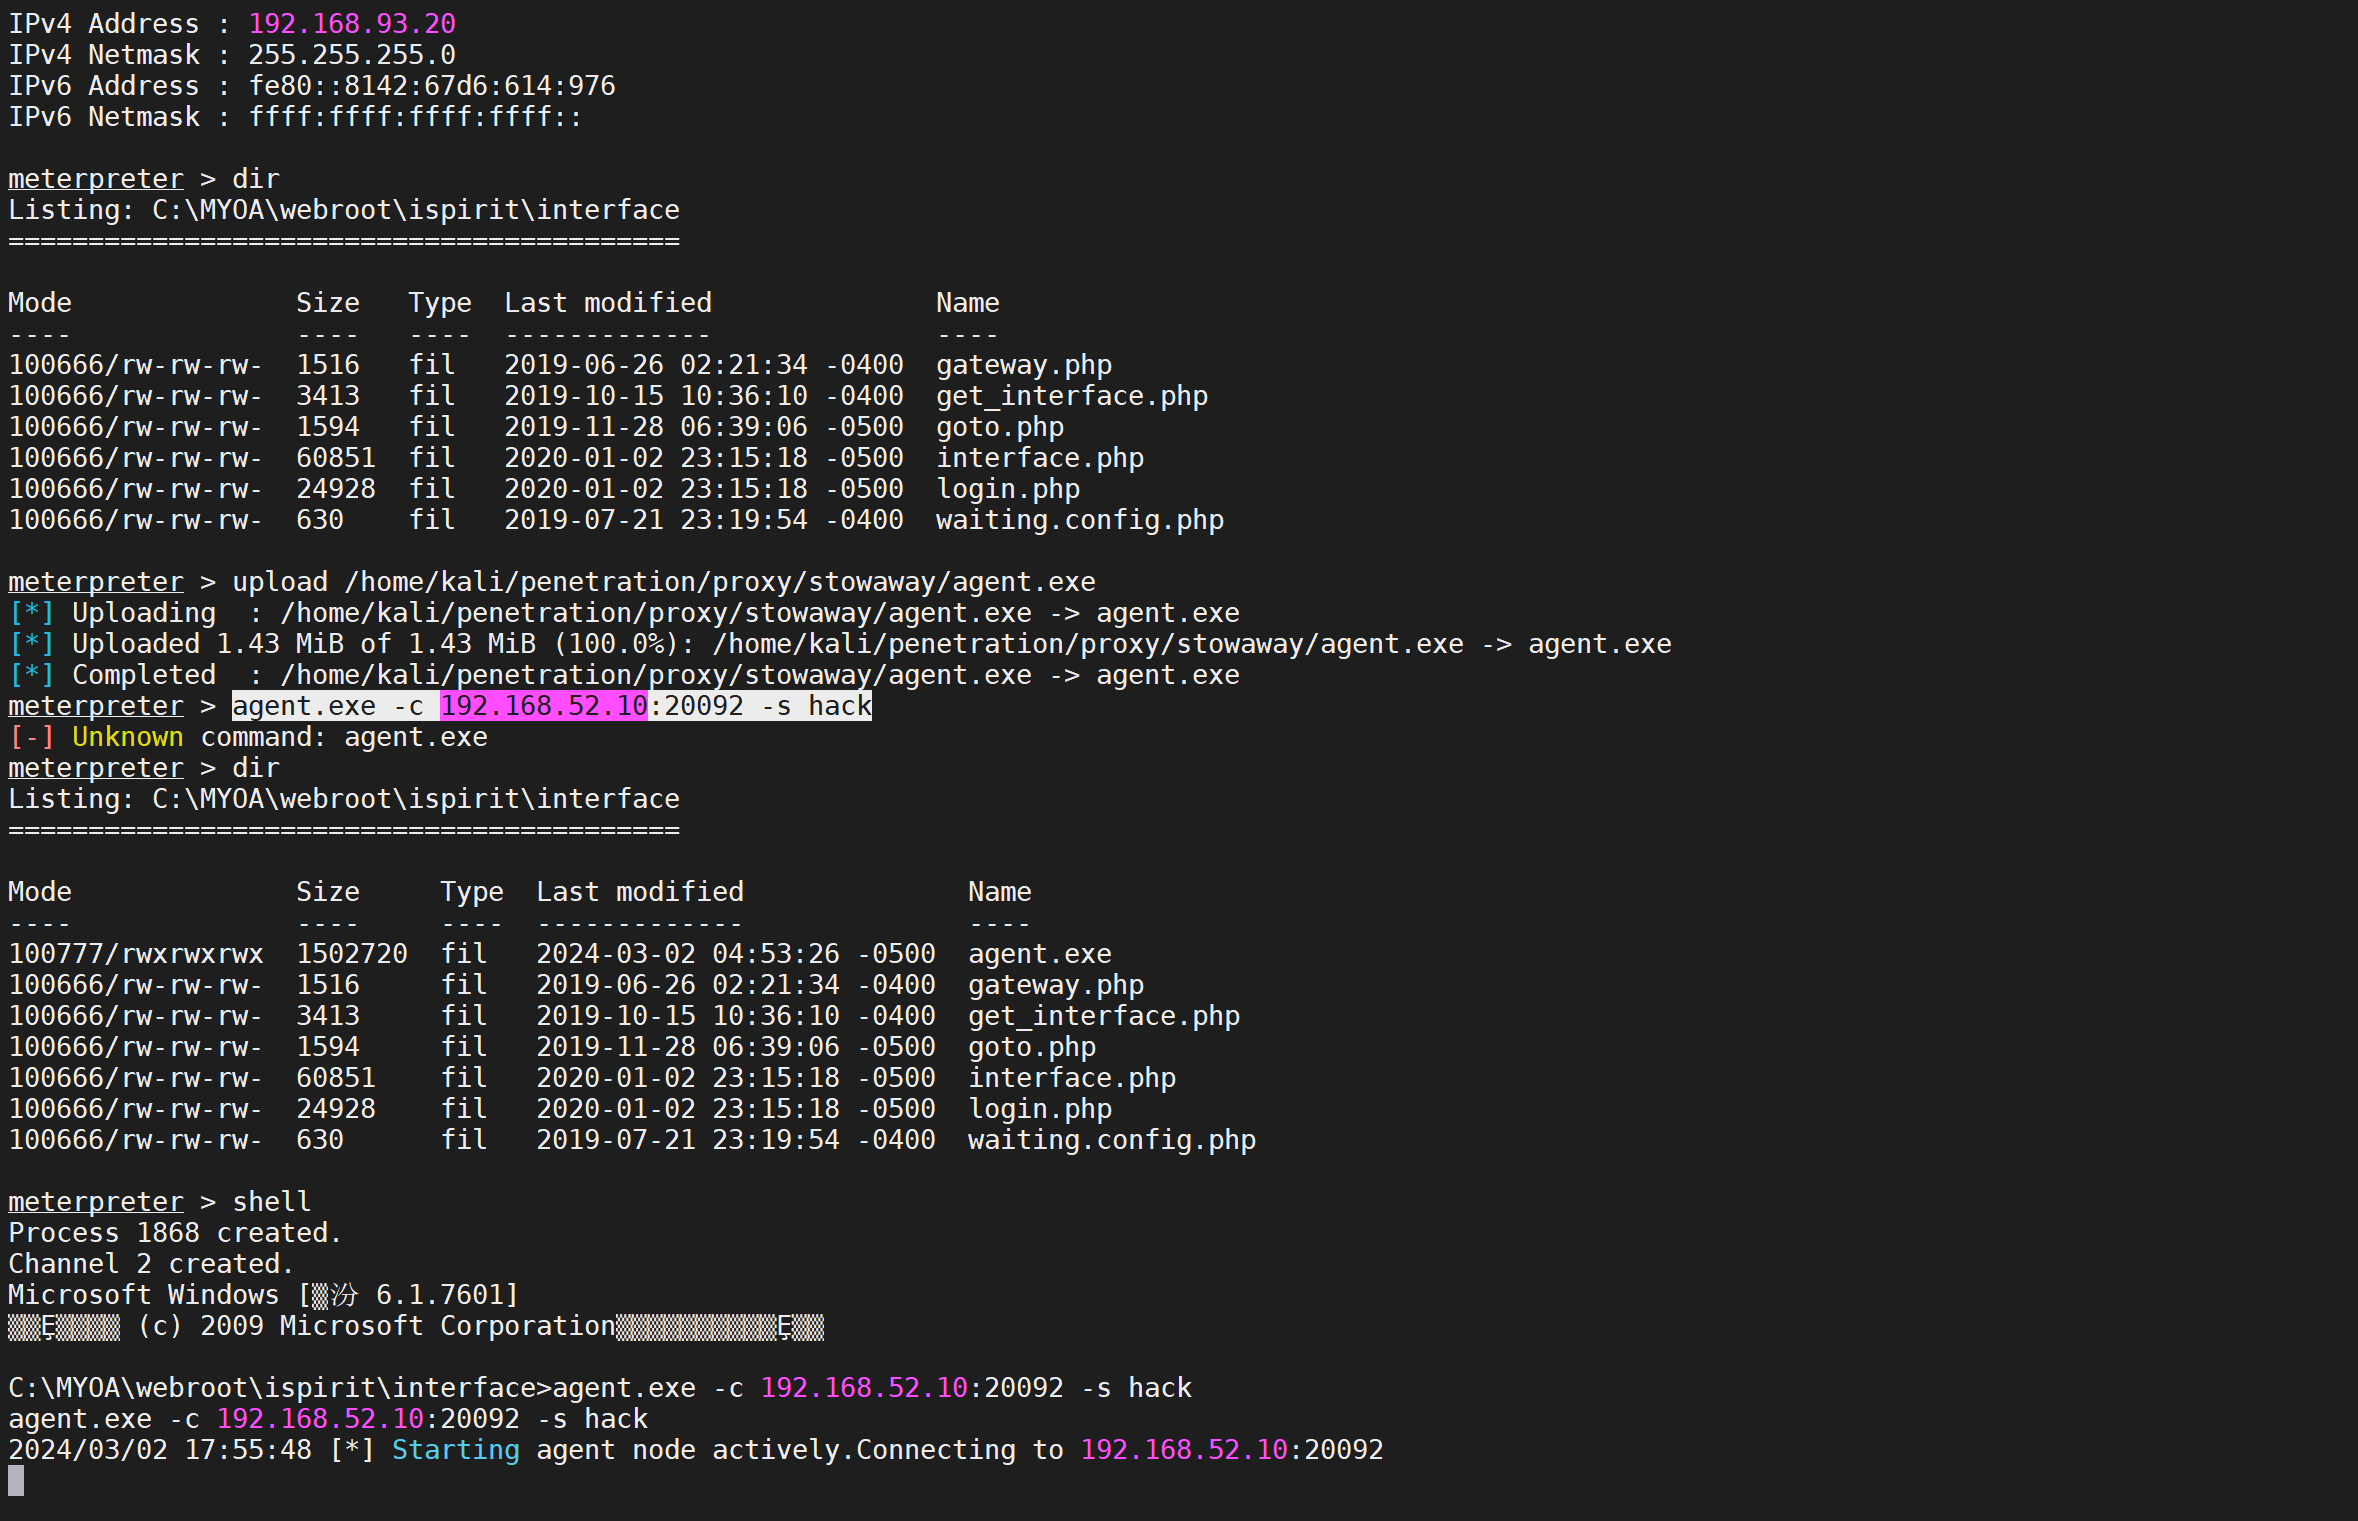Click the red [-] error marker
This screenshot has height=1521, width=2358.
click(31, 737)
